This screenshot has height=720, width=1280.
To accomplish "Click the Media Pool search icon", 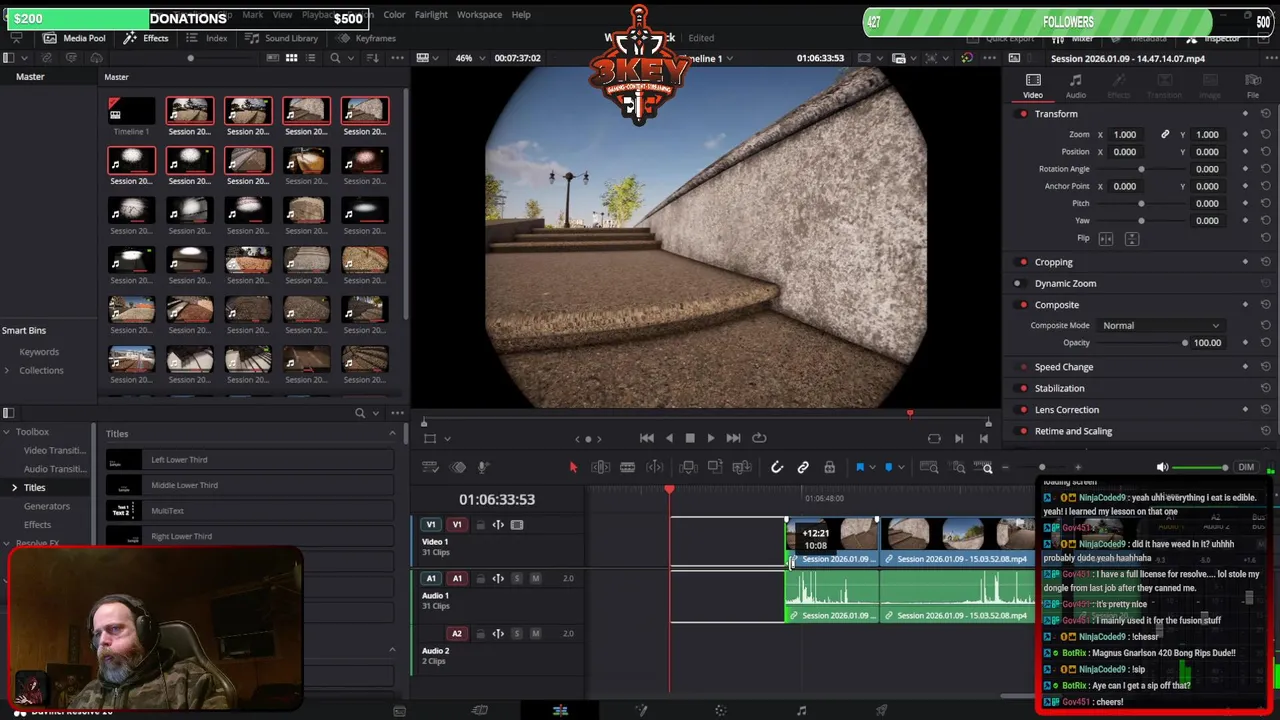I will [x=335, y=58].
